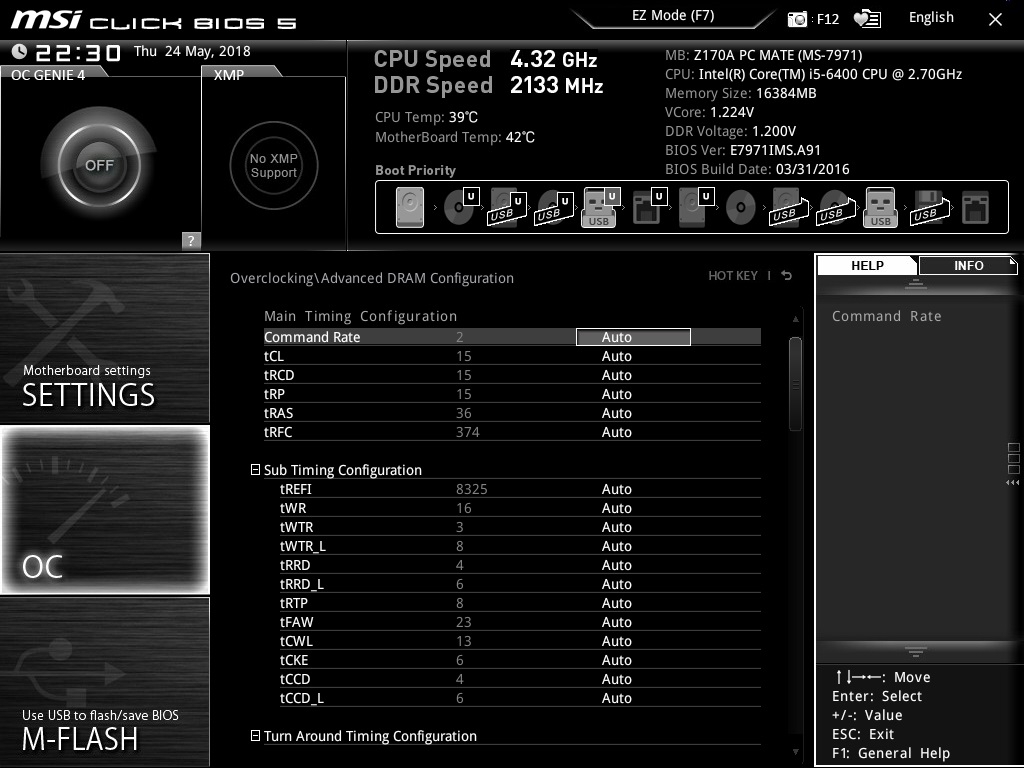Toggle the OC Genie 4 OFF knob
This screenshot has height=768, width=1024.
99,165
